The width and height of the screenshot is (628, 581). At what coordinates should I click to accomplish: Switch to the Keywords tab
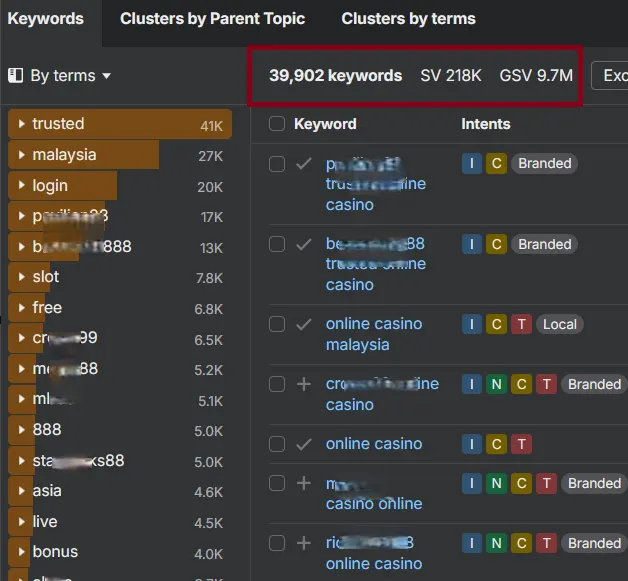46,19
